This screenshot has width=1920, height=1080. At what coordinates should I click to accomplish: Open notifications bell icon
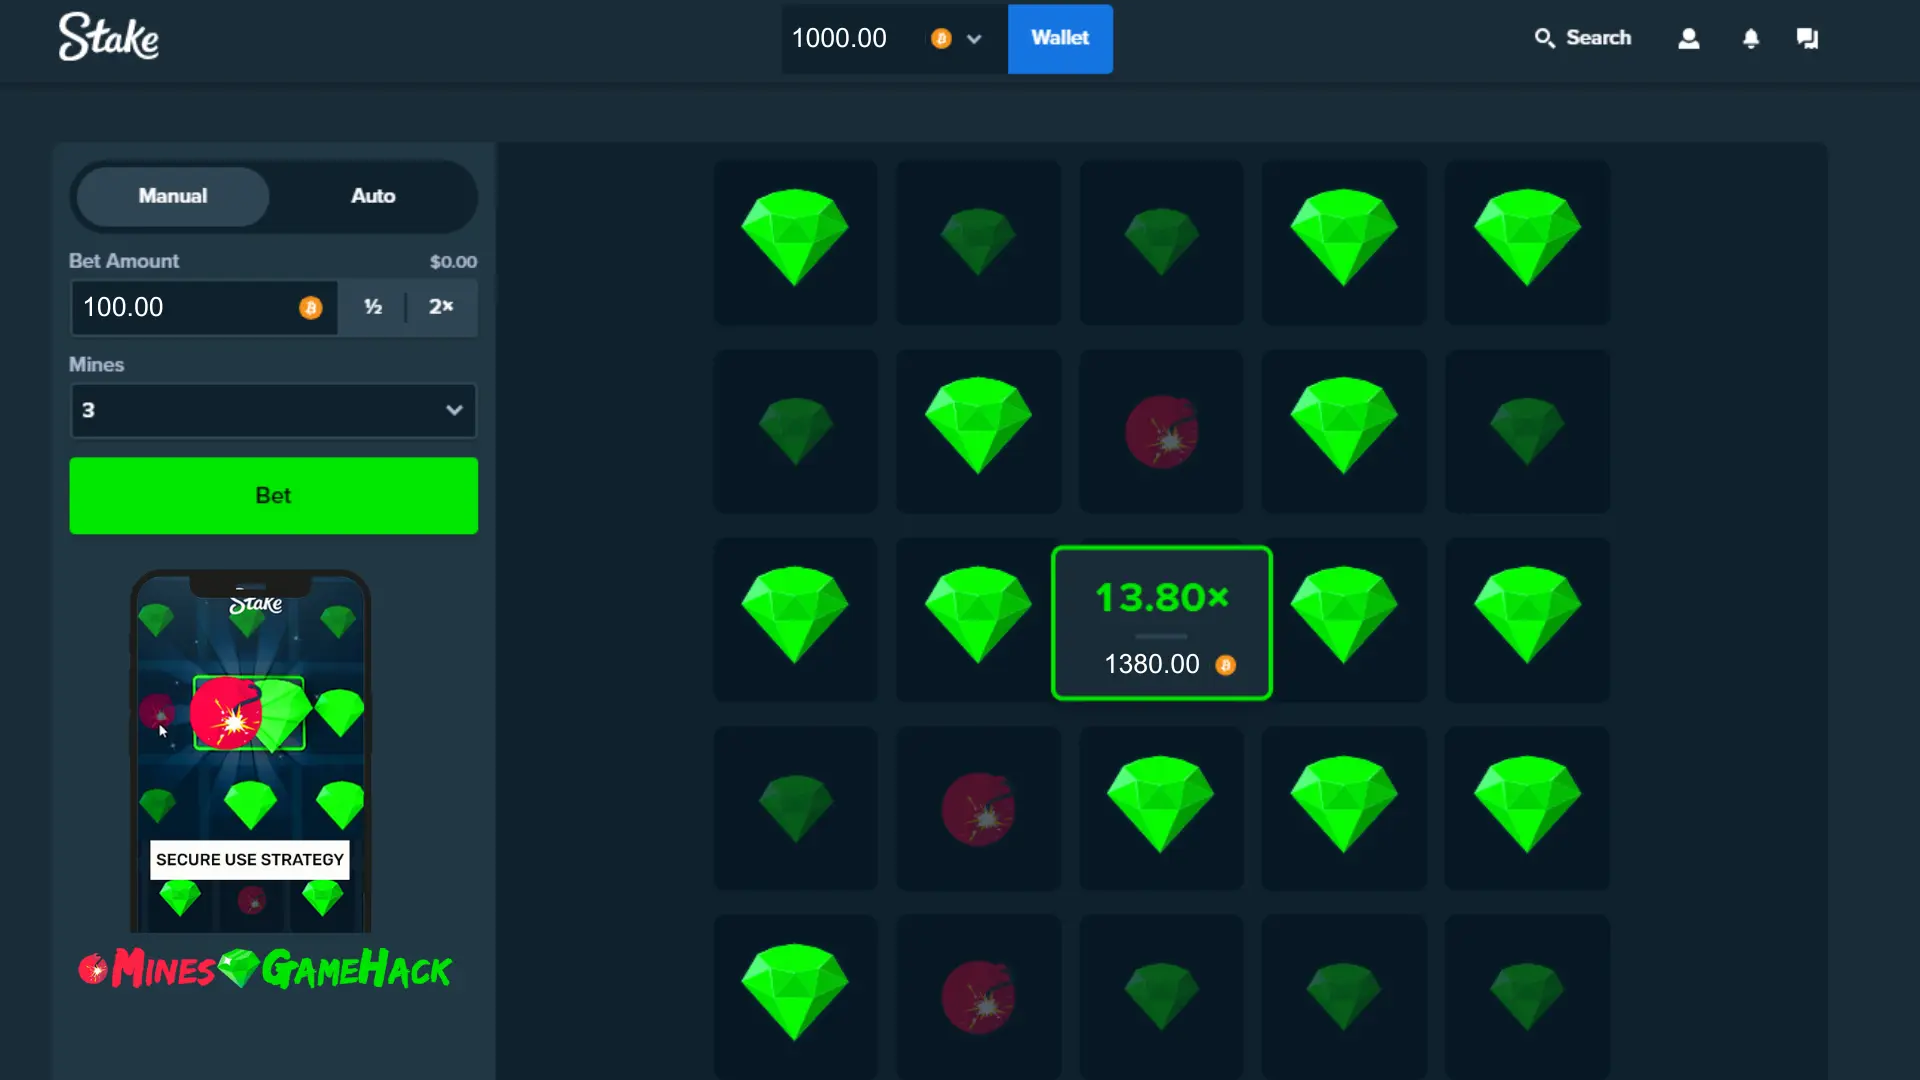(1750, 38)
